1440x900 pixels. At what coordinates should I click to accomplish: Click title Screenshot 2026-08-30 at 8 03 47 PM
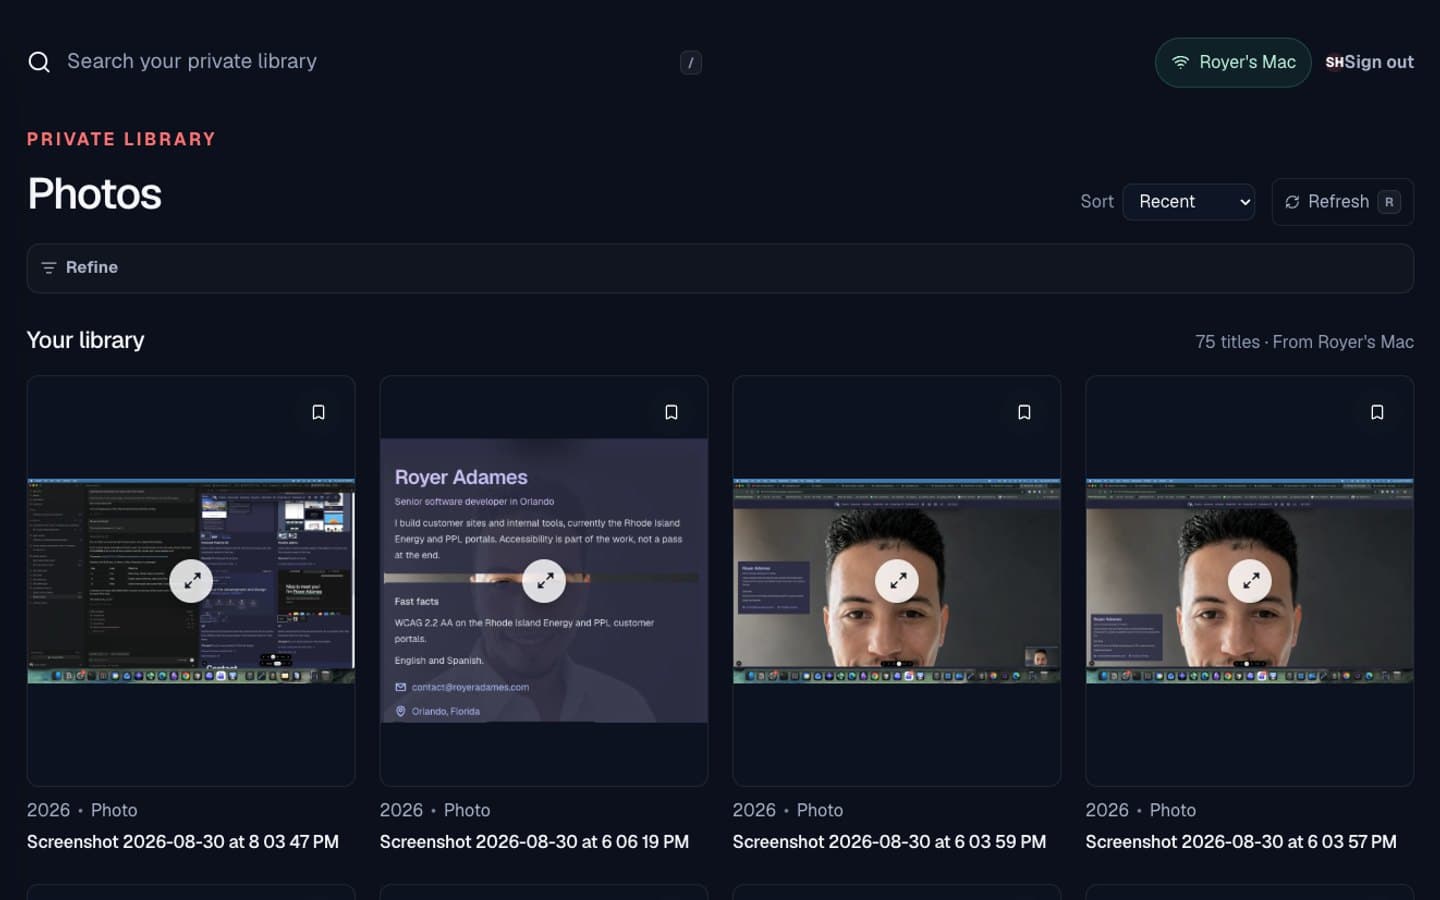pyautogui.click(x=183, y=842)
